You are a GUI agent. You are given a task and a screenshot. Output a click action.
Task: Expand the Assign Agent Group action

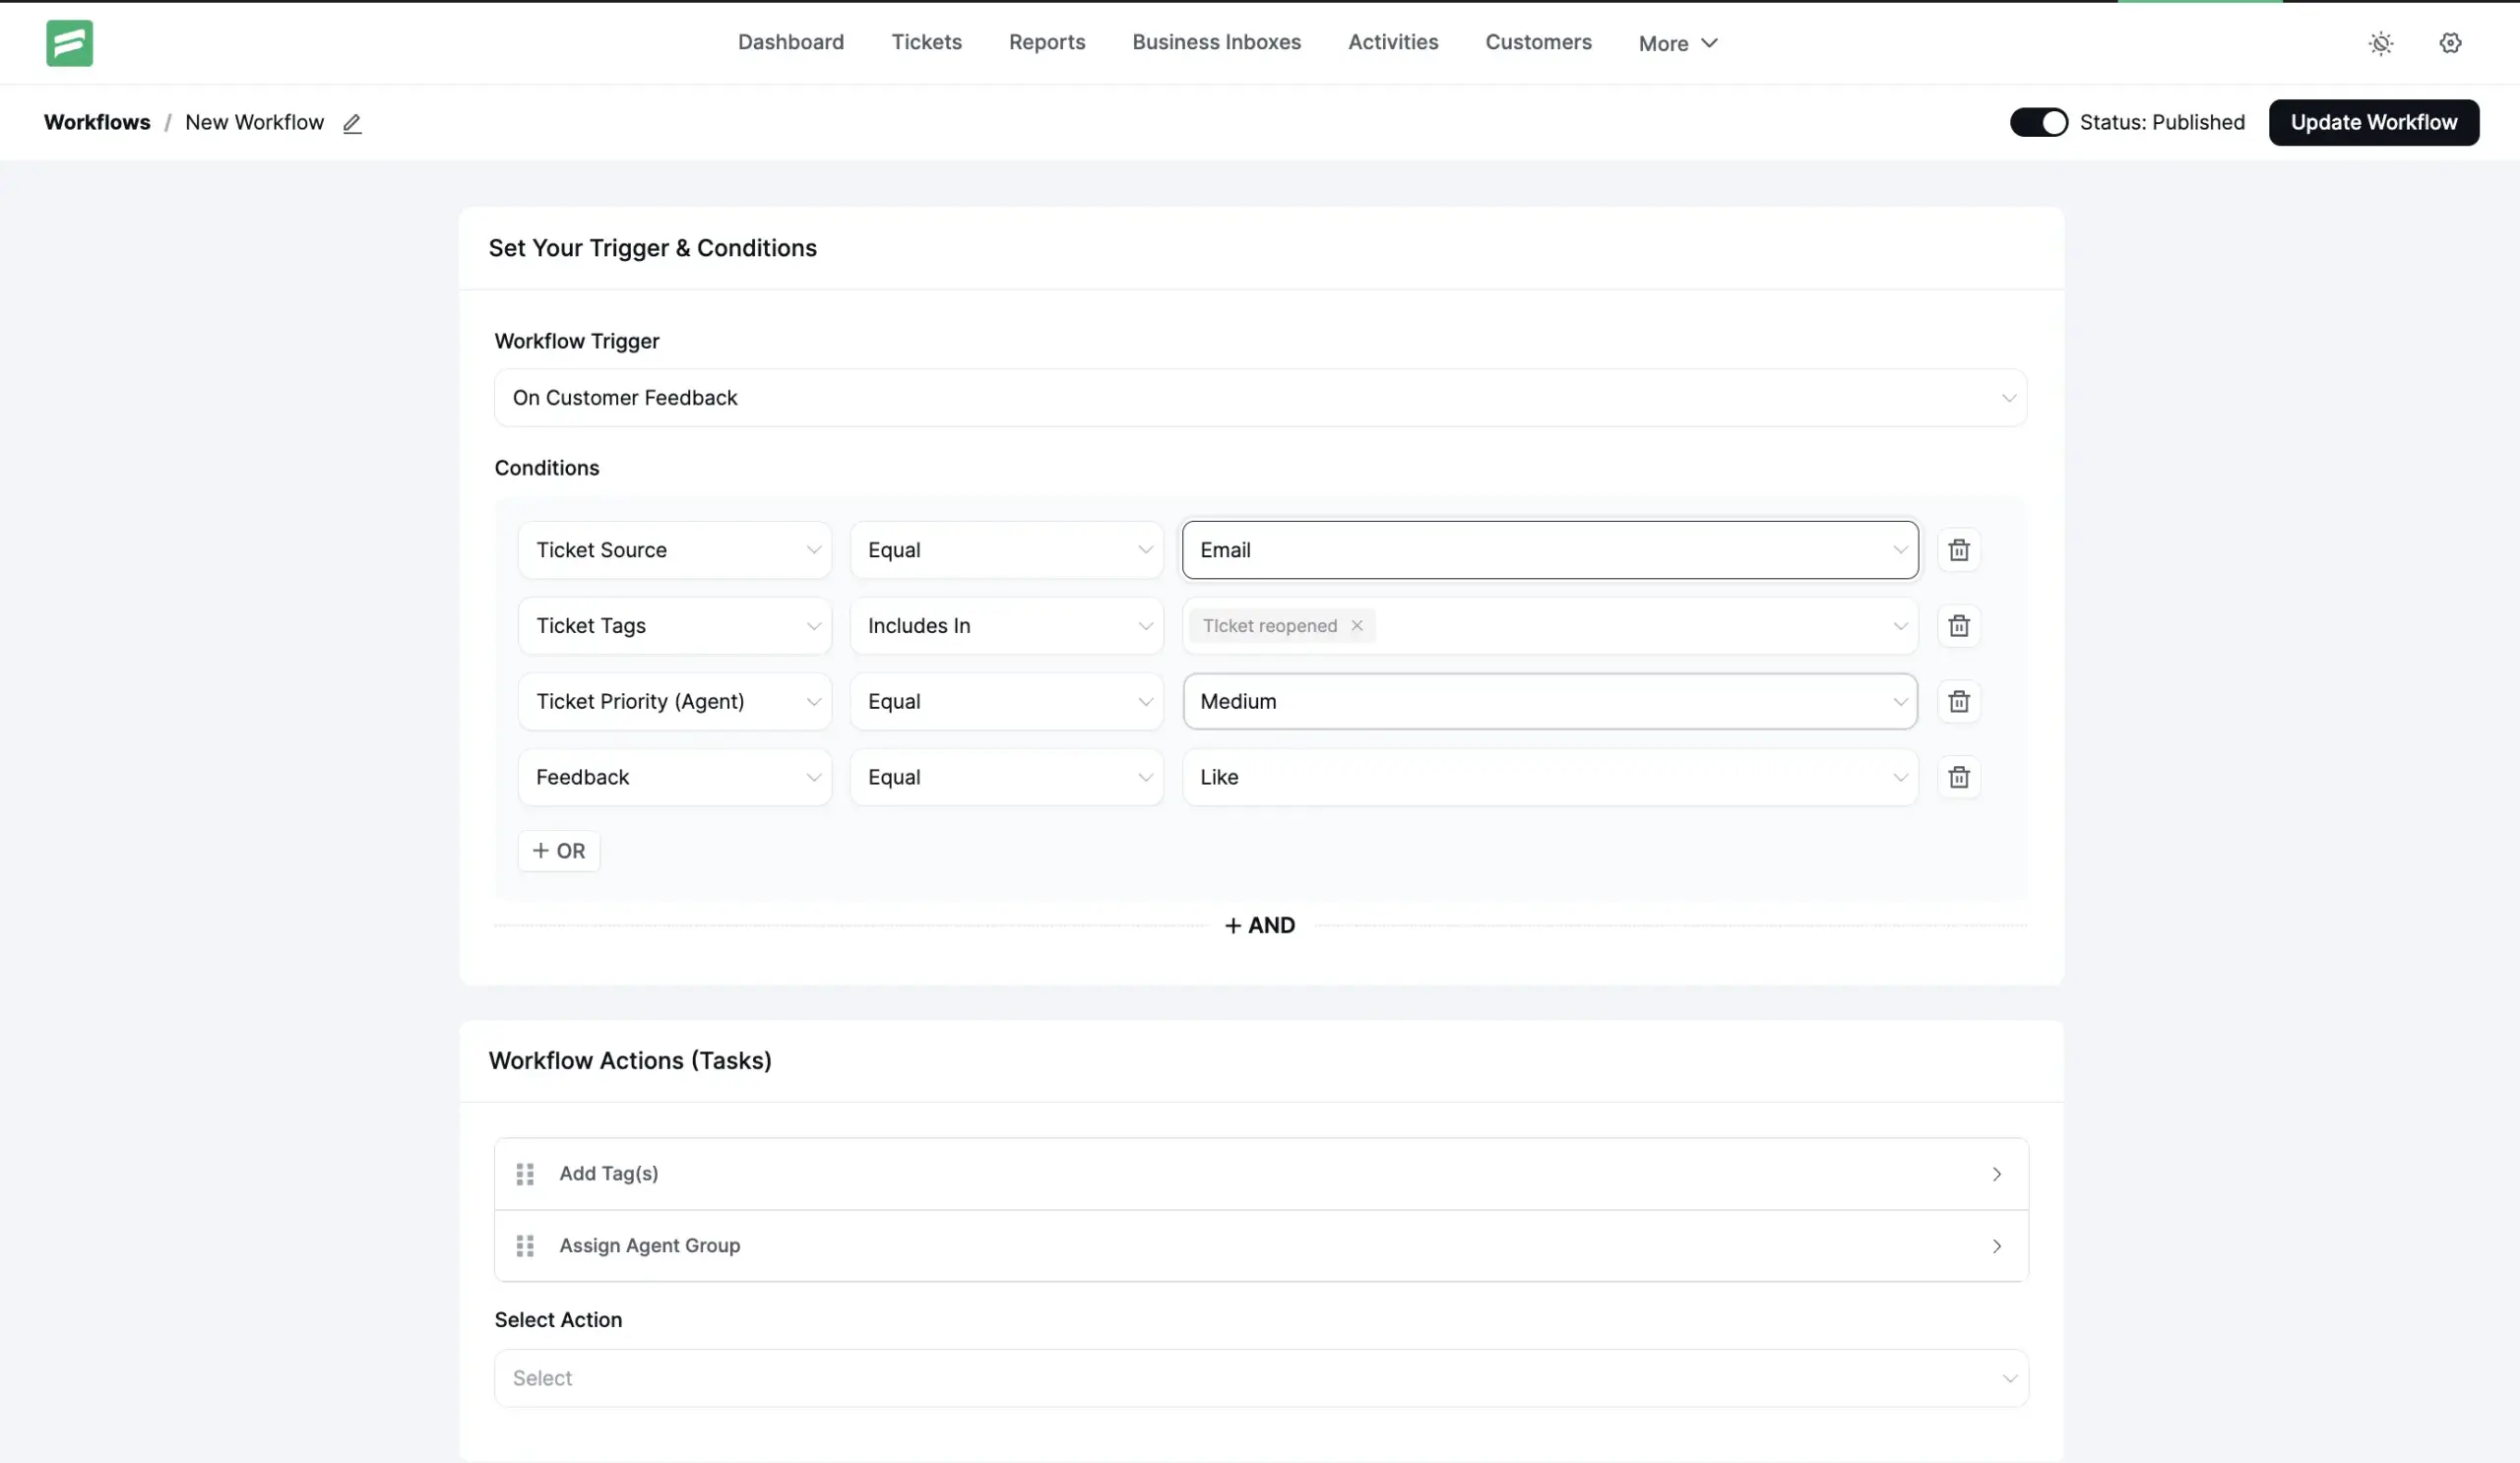click(x=1261, y=1246)
